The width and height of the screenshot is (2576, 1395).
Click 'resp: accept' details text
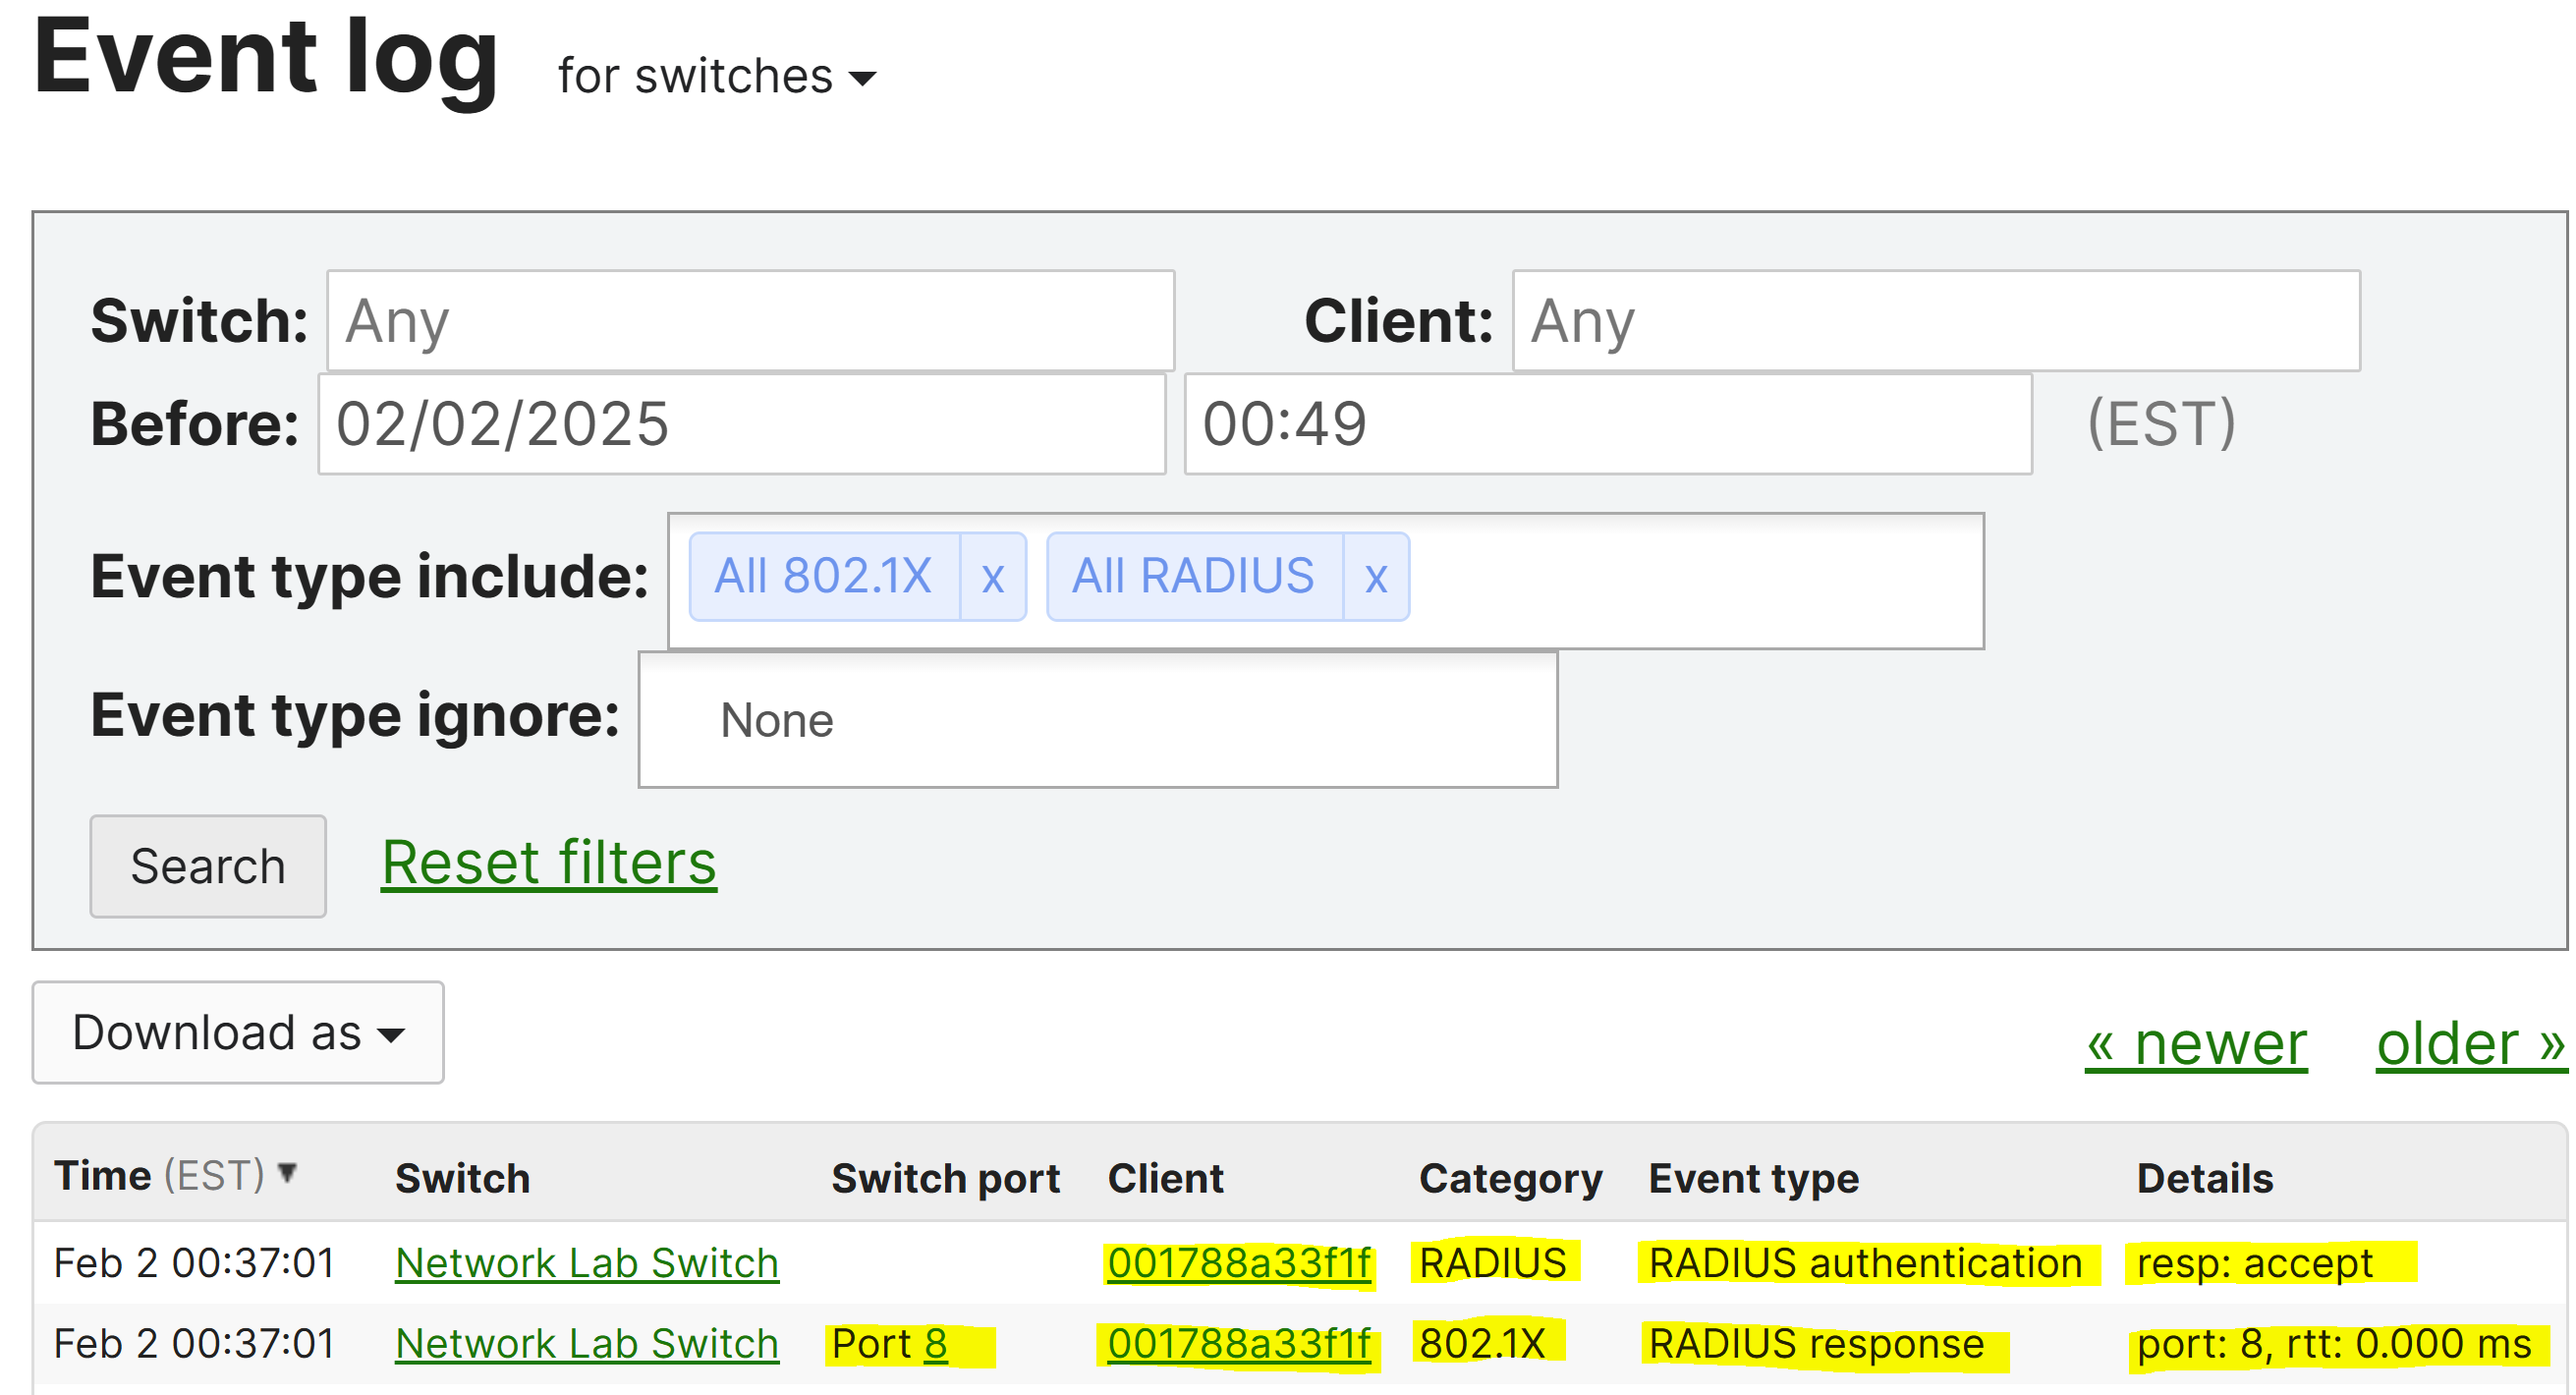2254,1263
